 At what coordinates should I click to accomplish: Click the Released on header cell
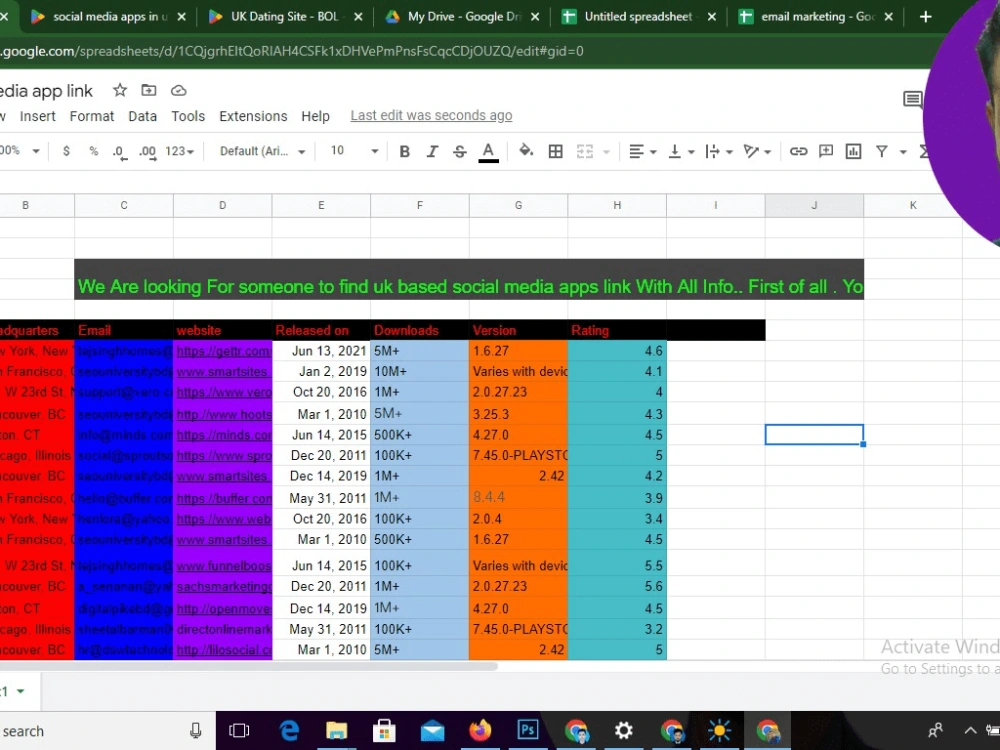pos(321,330)
